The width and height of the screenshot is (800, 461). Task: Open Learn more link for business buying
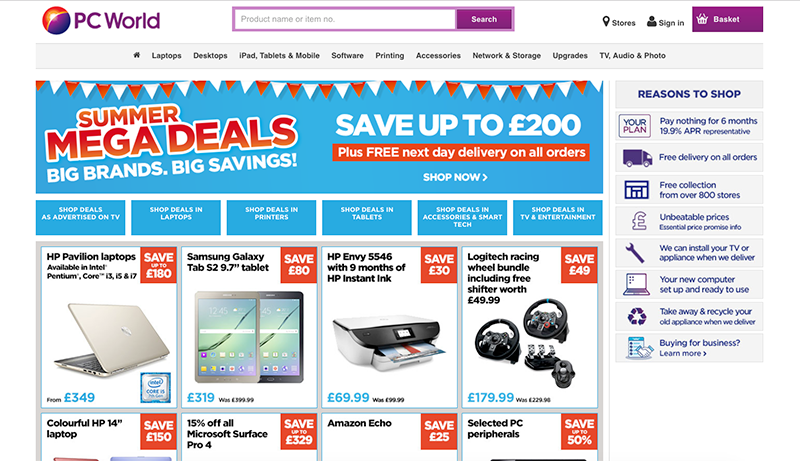pyautogui.click(x=683, y=353)
